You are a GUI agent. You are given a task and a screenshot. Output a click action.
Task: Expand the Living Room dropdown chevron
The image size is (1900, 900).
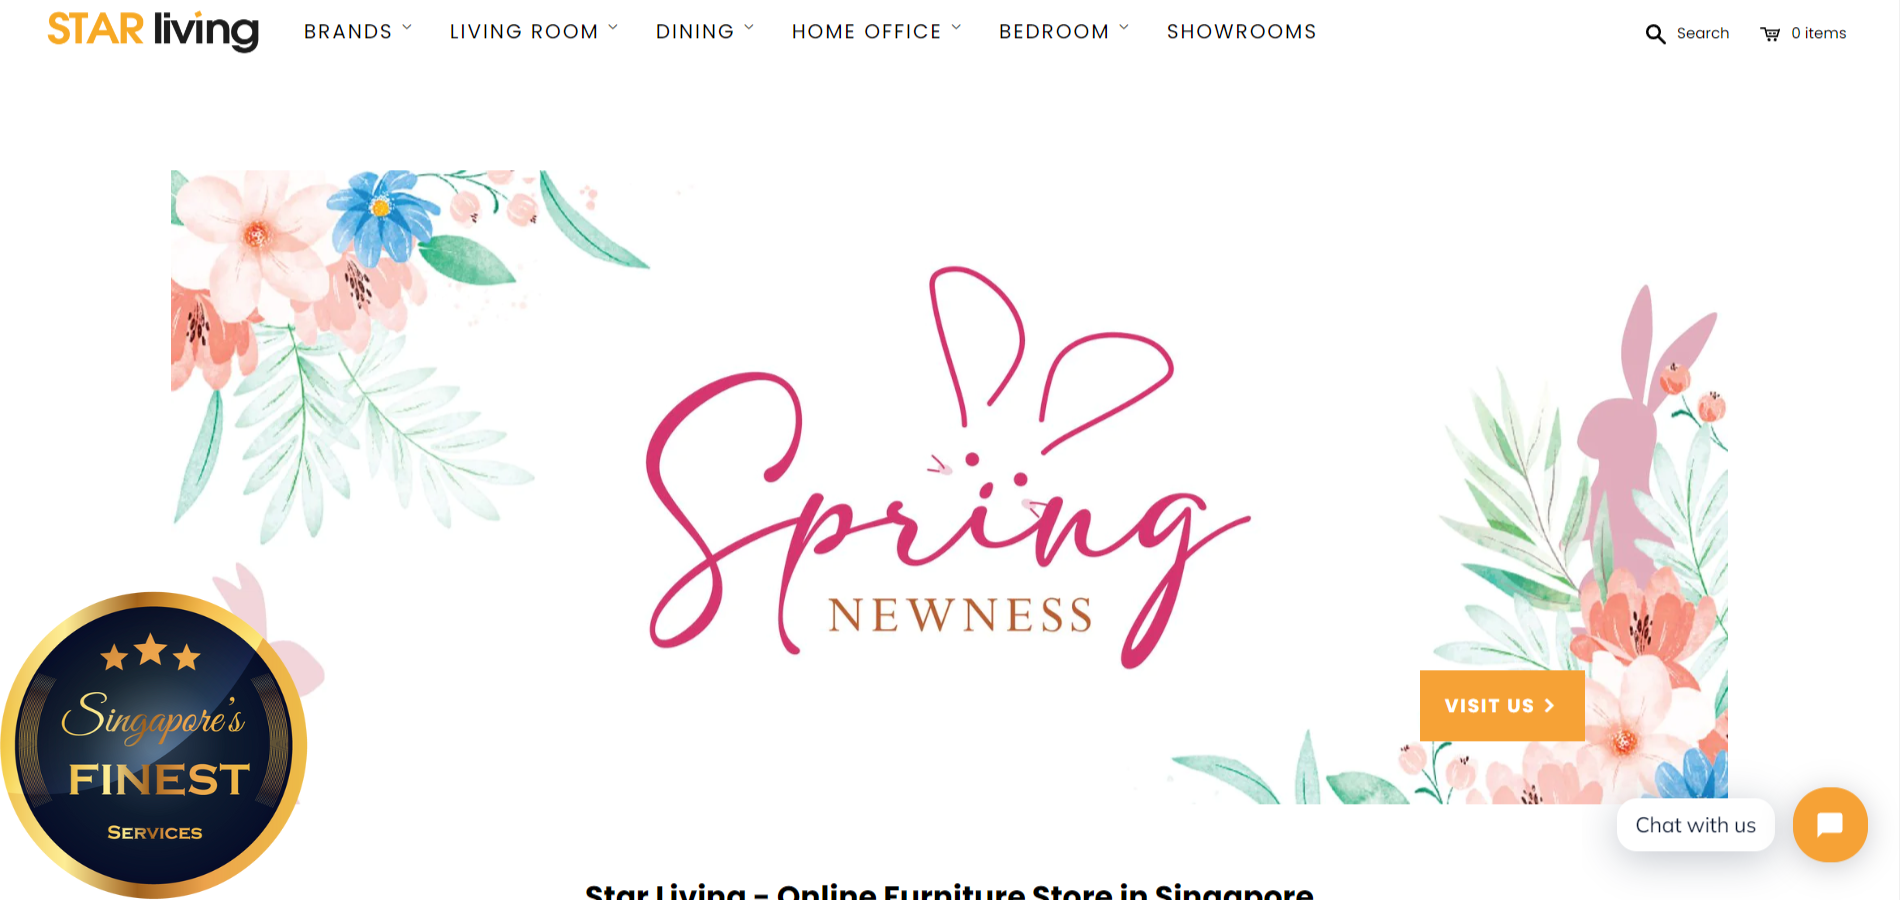(x=613, y=28)
